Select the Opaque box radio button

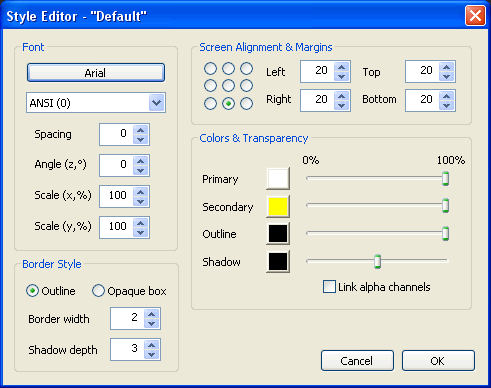tap(98, 291)
